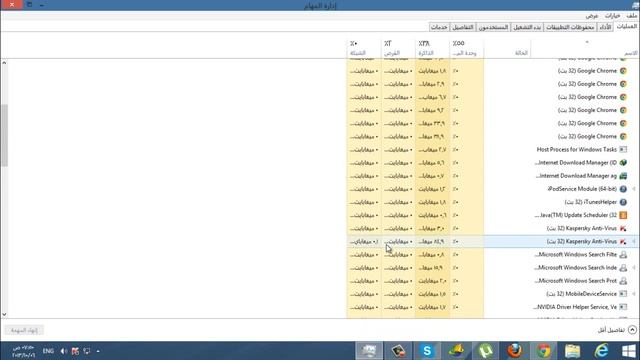Open File Explorer from the taskbar
This screenshot has height=360, width=640.
pyautogui.click(x=572, y=351)
